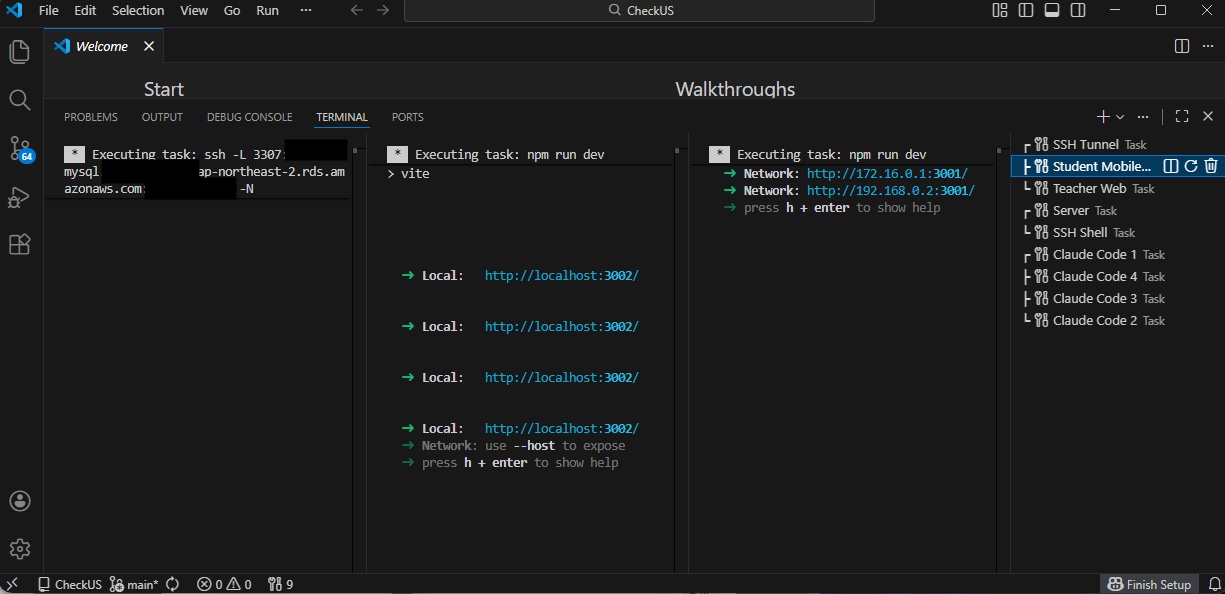Toggle the Secondary Side Bar layout control
1225x594 pixels.
[x=1077, y=10]
